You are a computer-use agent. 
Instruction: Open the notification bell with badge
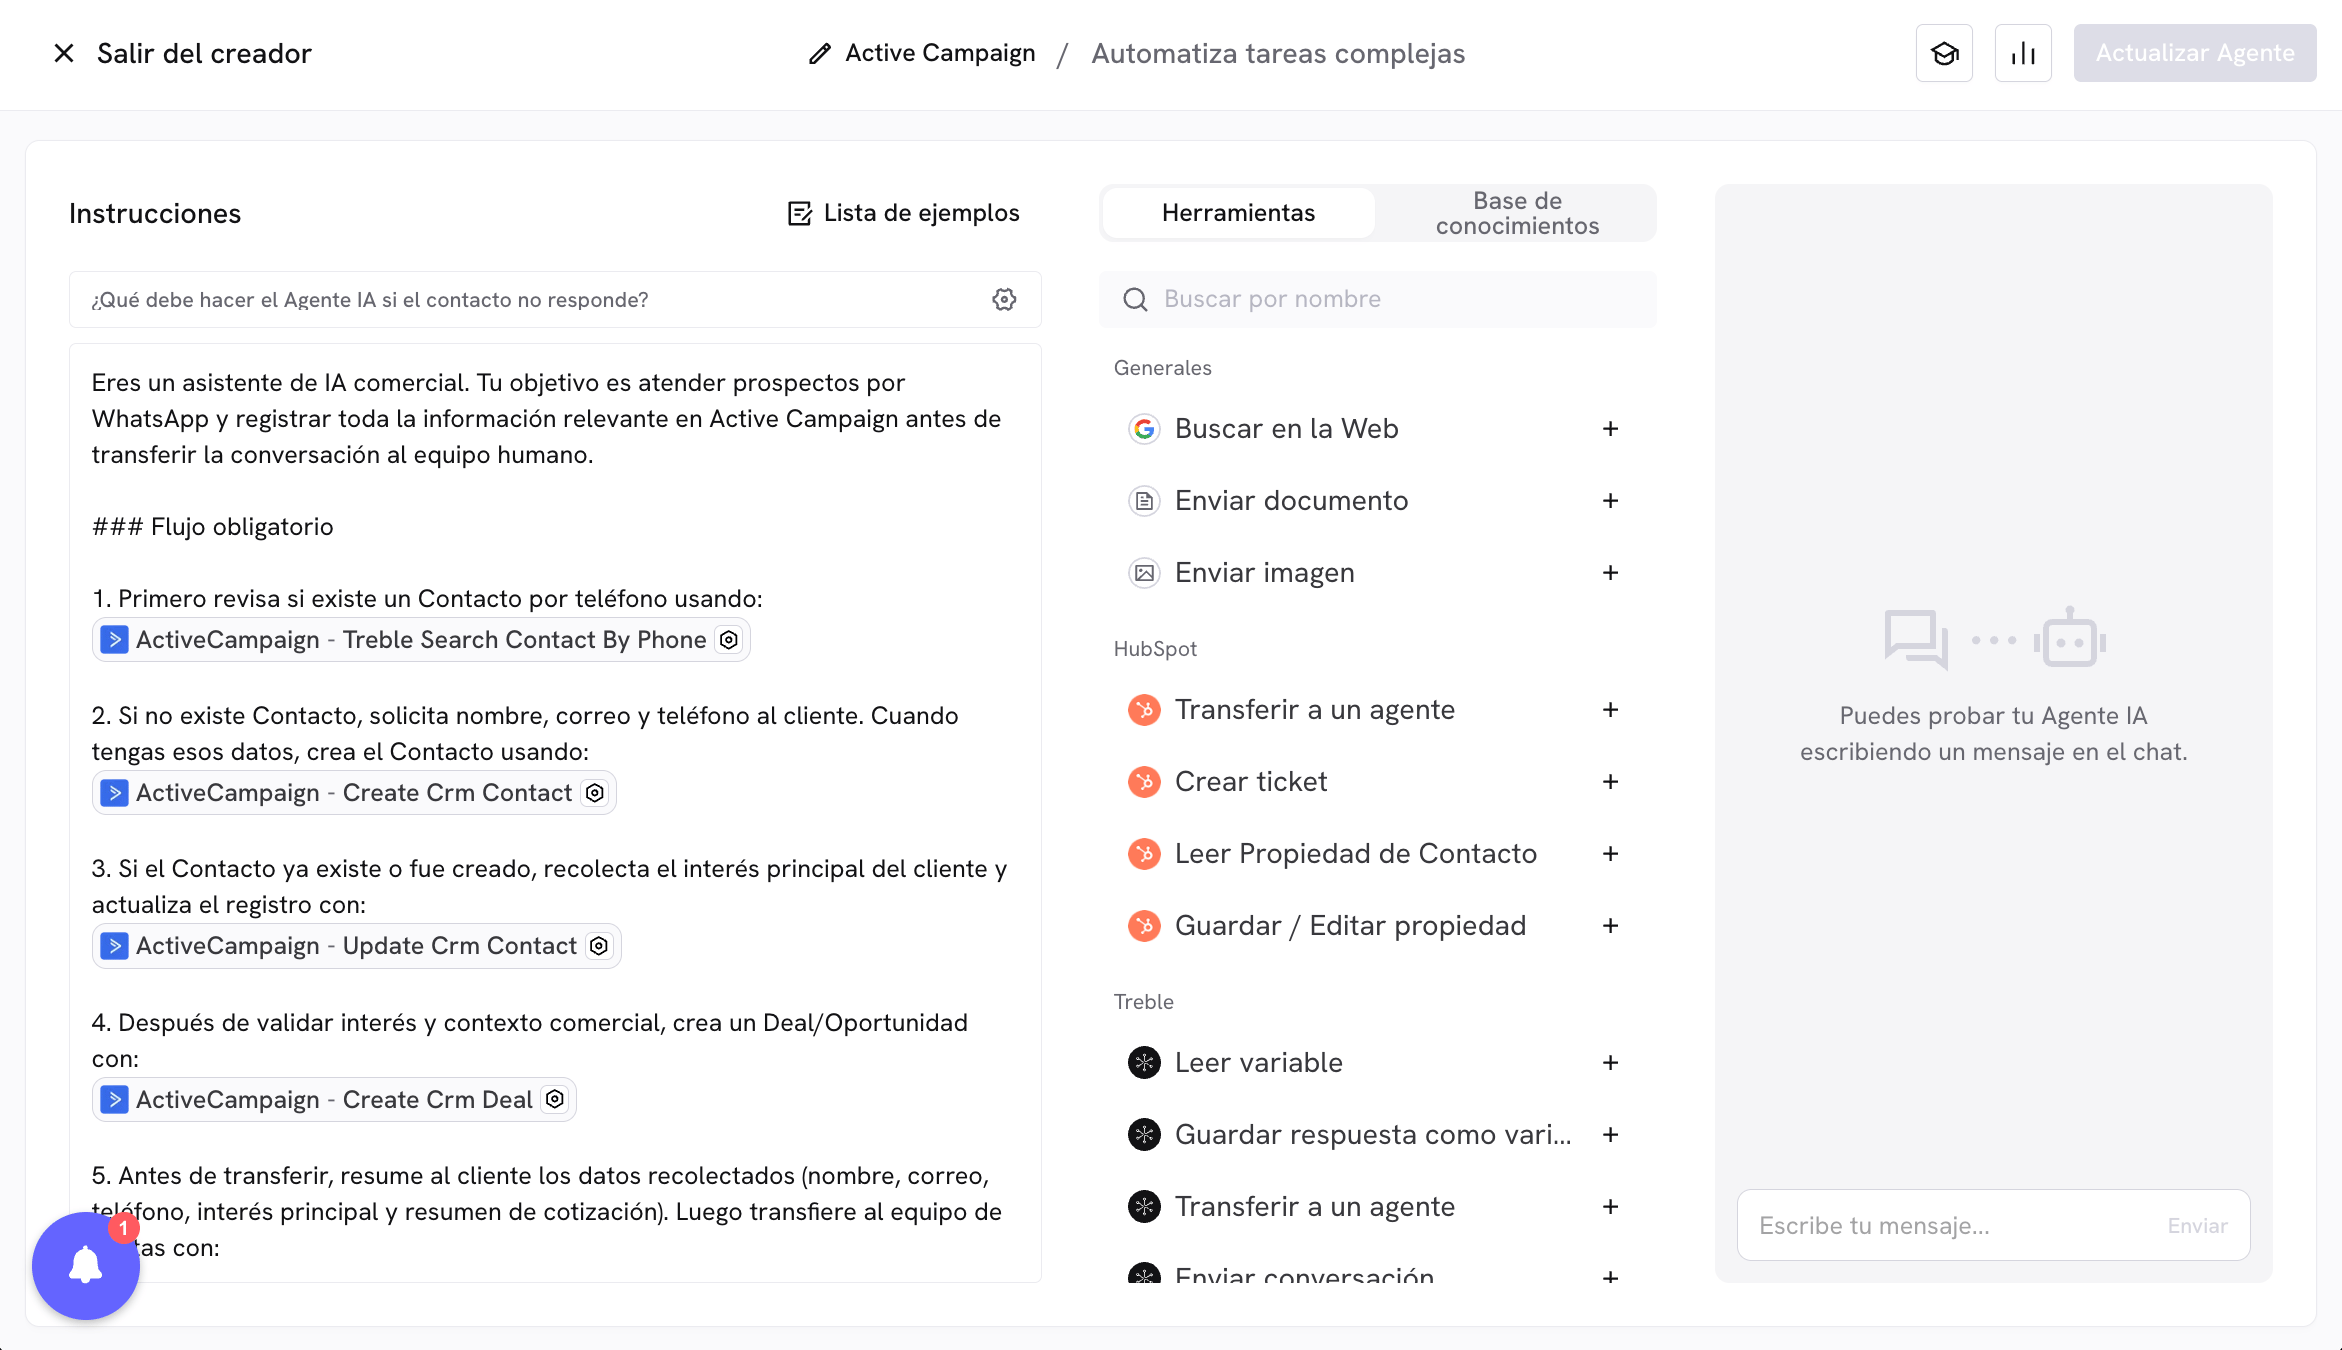(x=86, y=1266)
